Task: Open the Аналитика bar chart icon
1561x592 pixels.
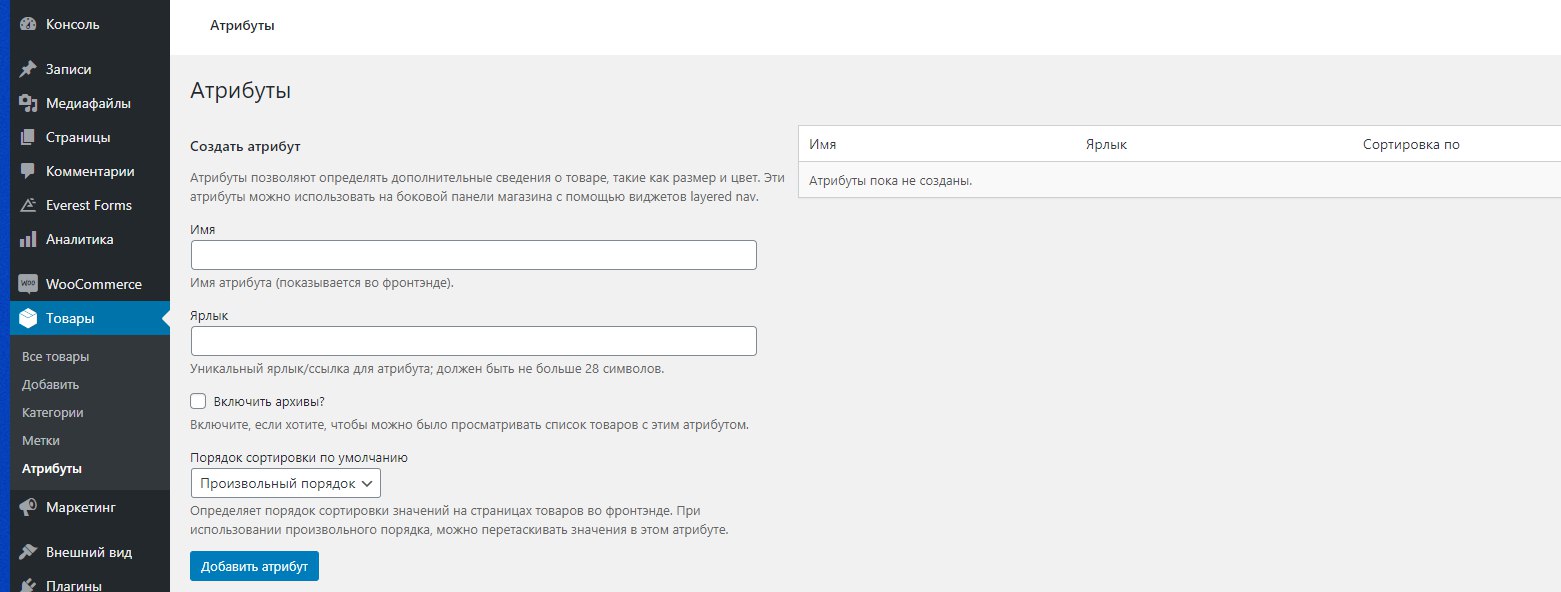Action: point(28,240)
